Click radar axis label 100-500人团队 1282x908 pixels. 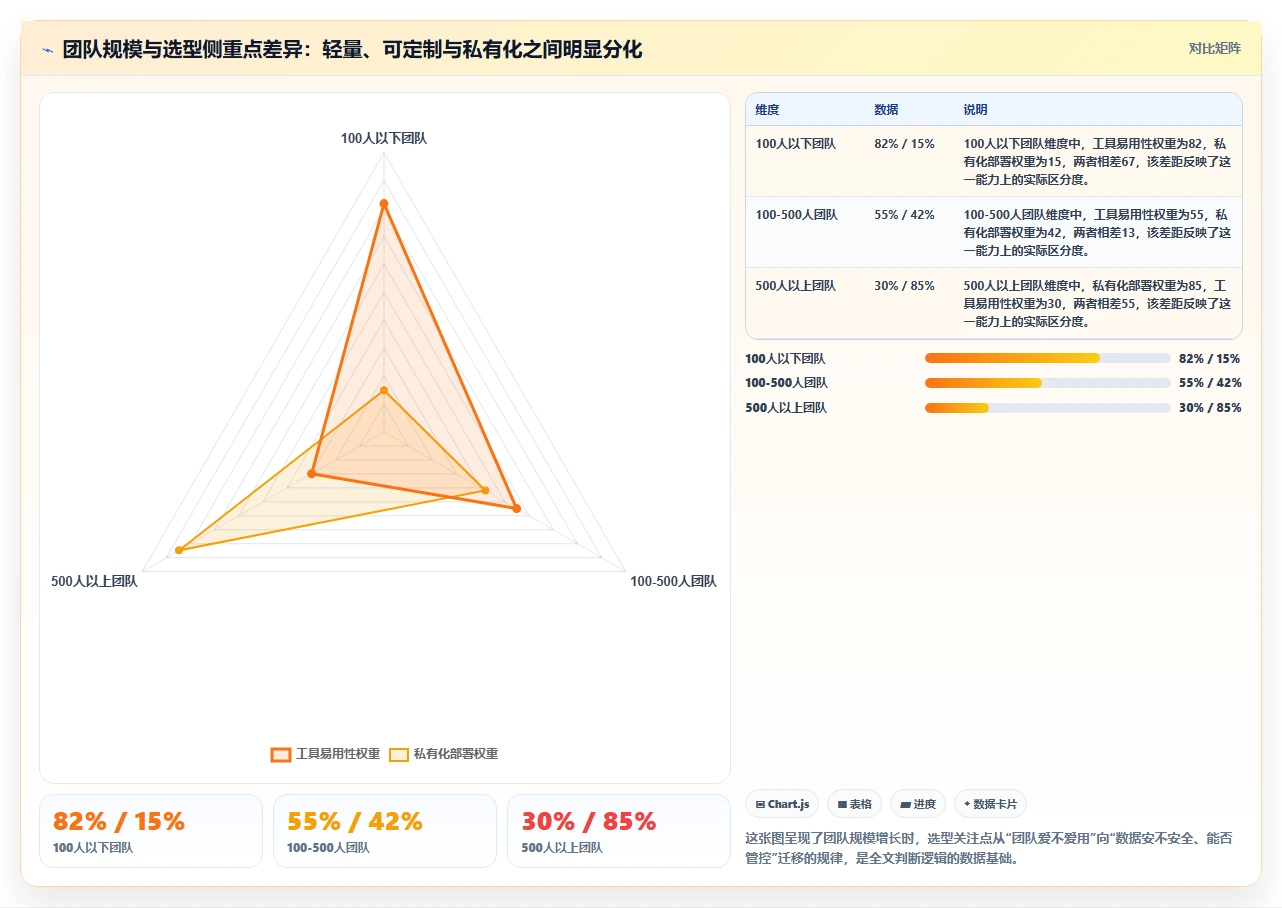673,581
